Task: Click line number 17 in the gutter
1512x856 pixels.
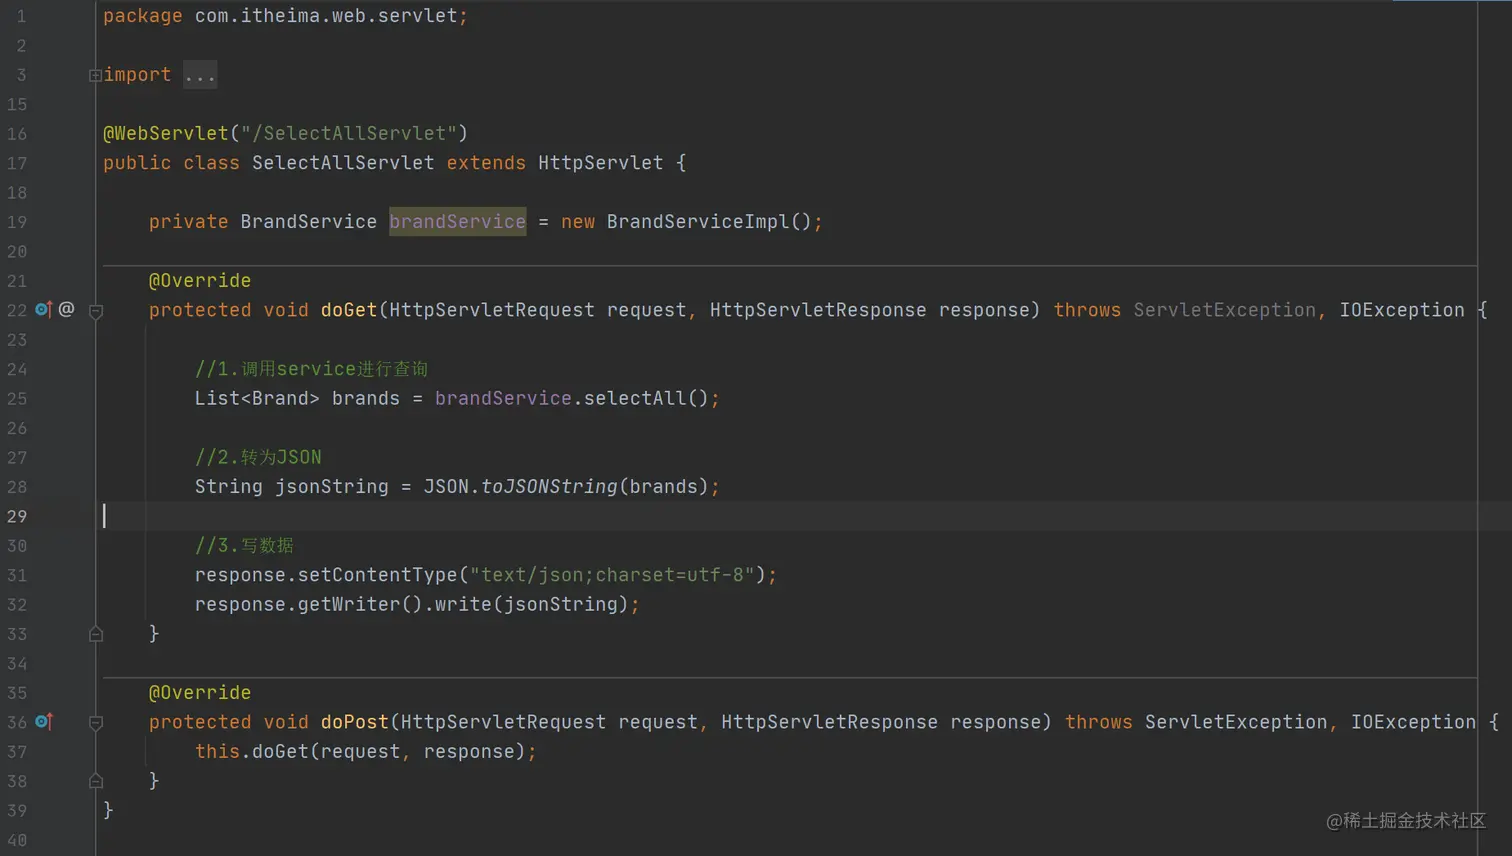Action: (17, 162)
